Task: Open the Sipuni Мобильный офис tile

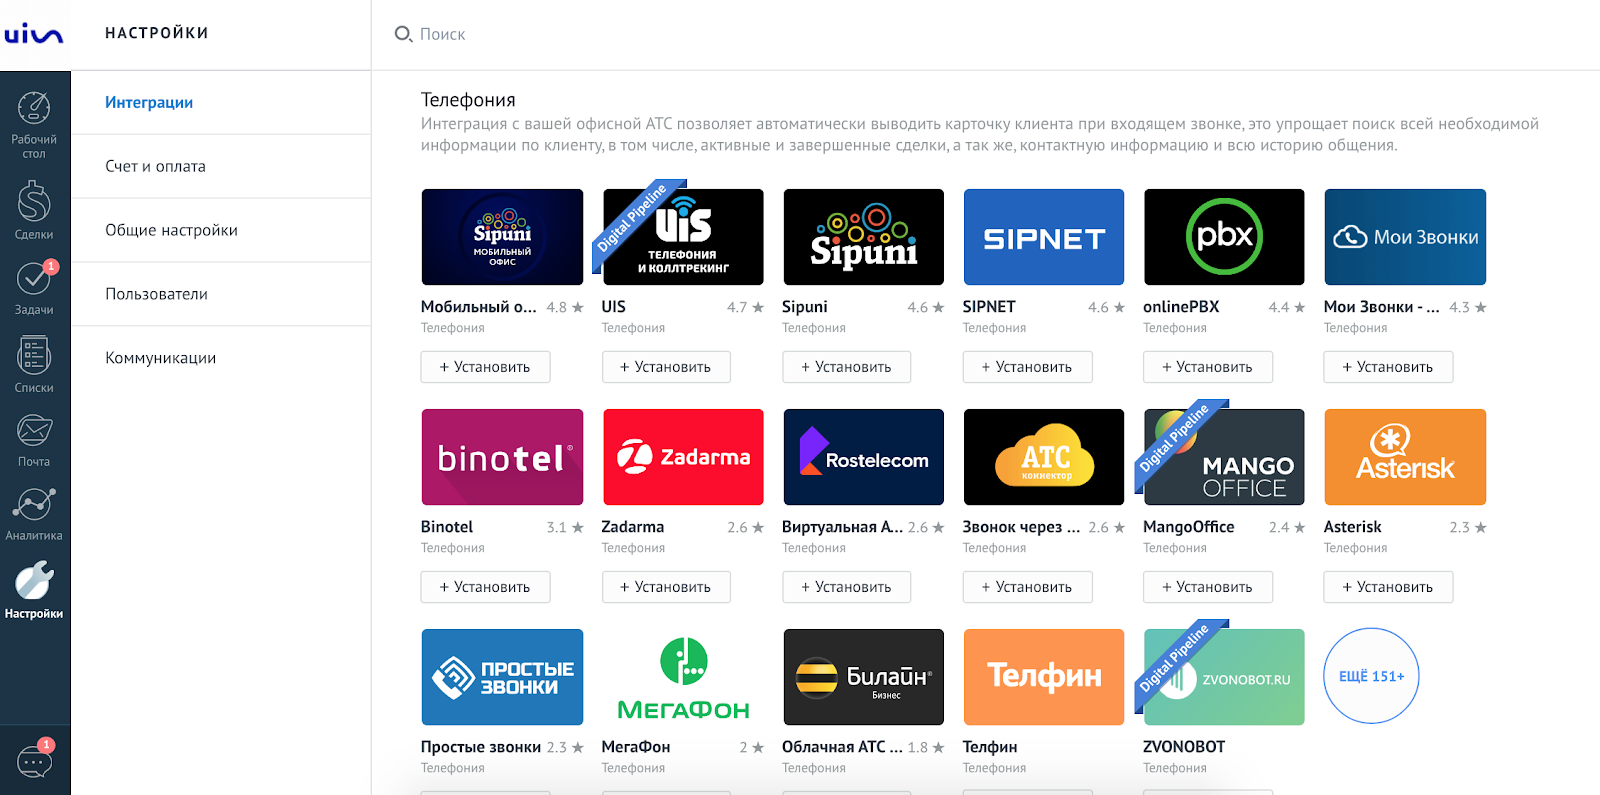Action: (x=502, y=237)
